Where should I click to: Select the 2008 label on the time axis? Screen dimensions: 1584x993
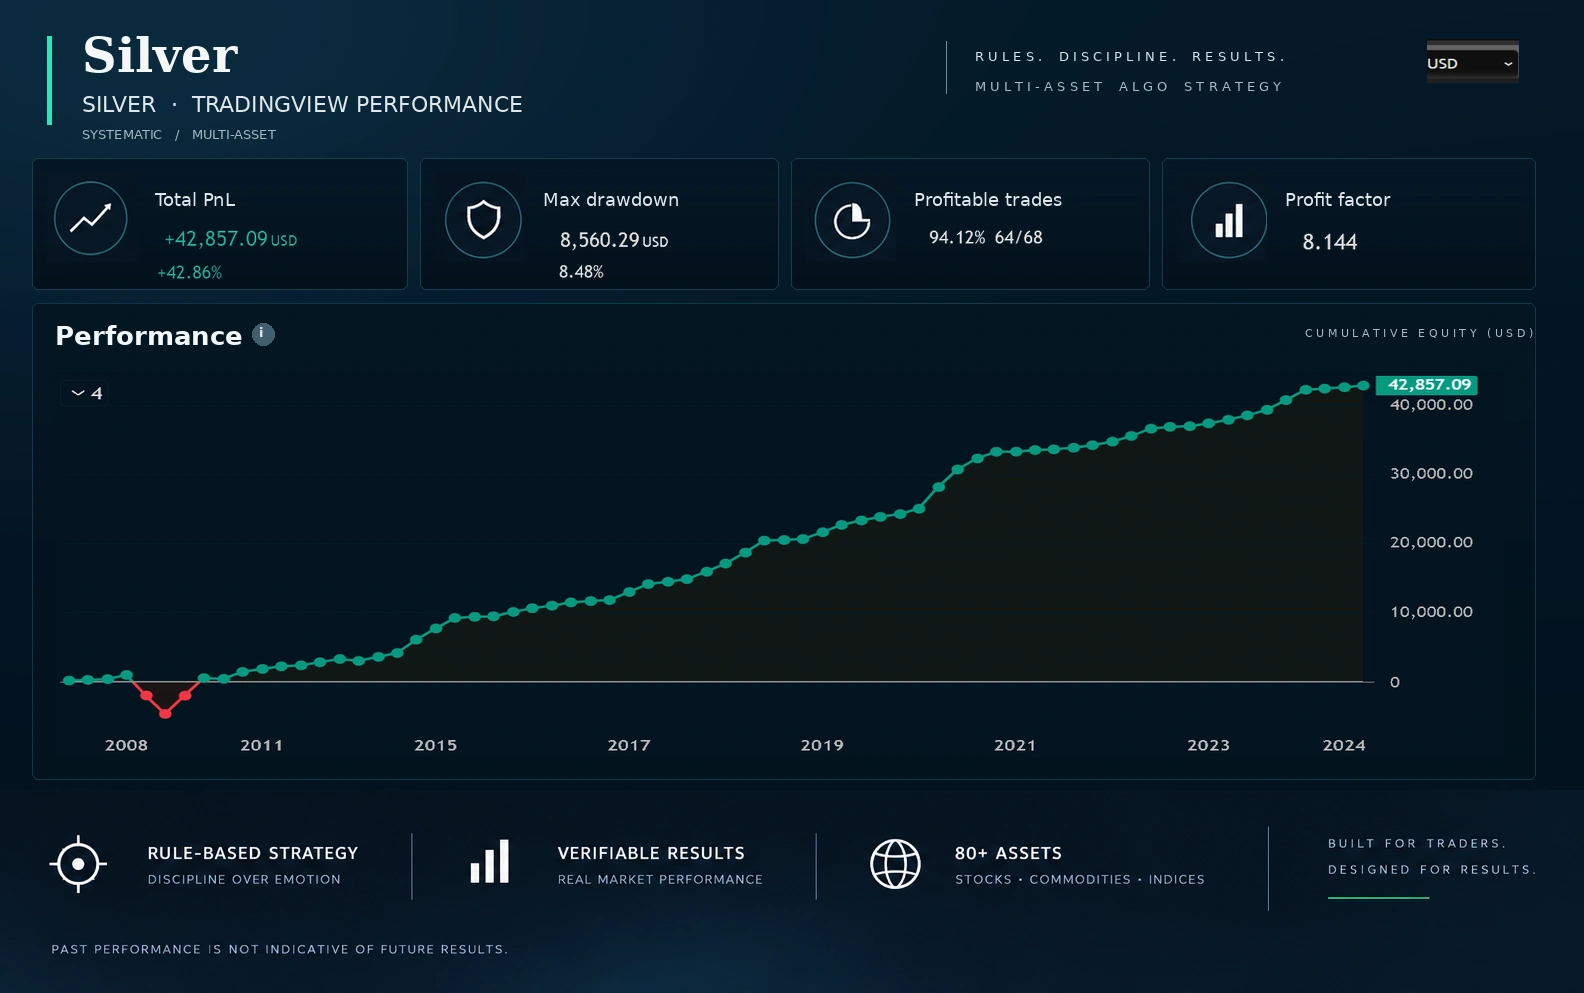pos(126,745)
